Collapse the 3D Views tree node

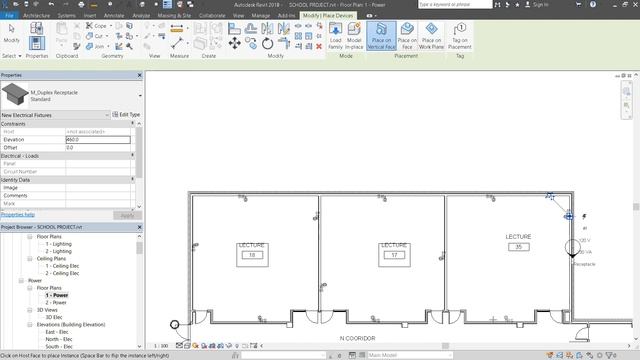[x=30, y=310]
